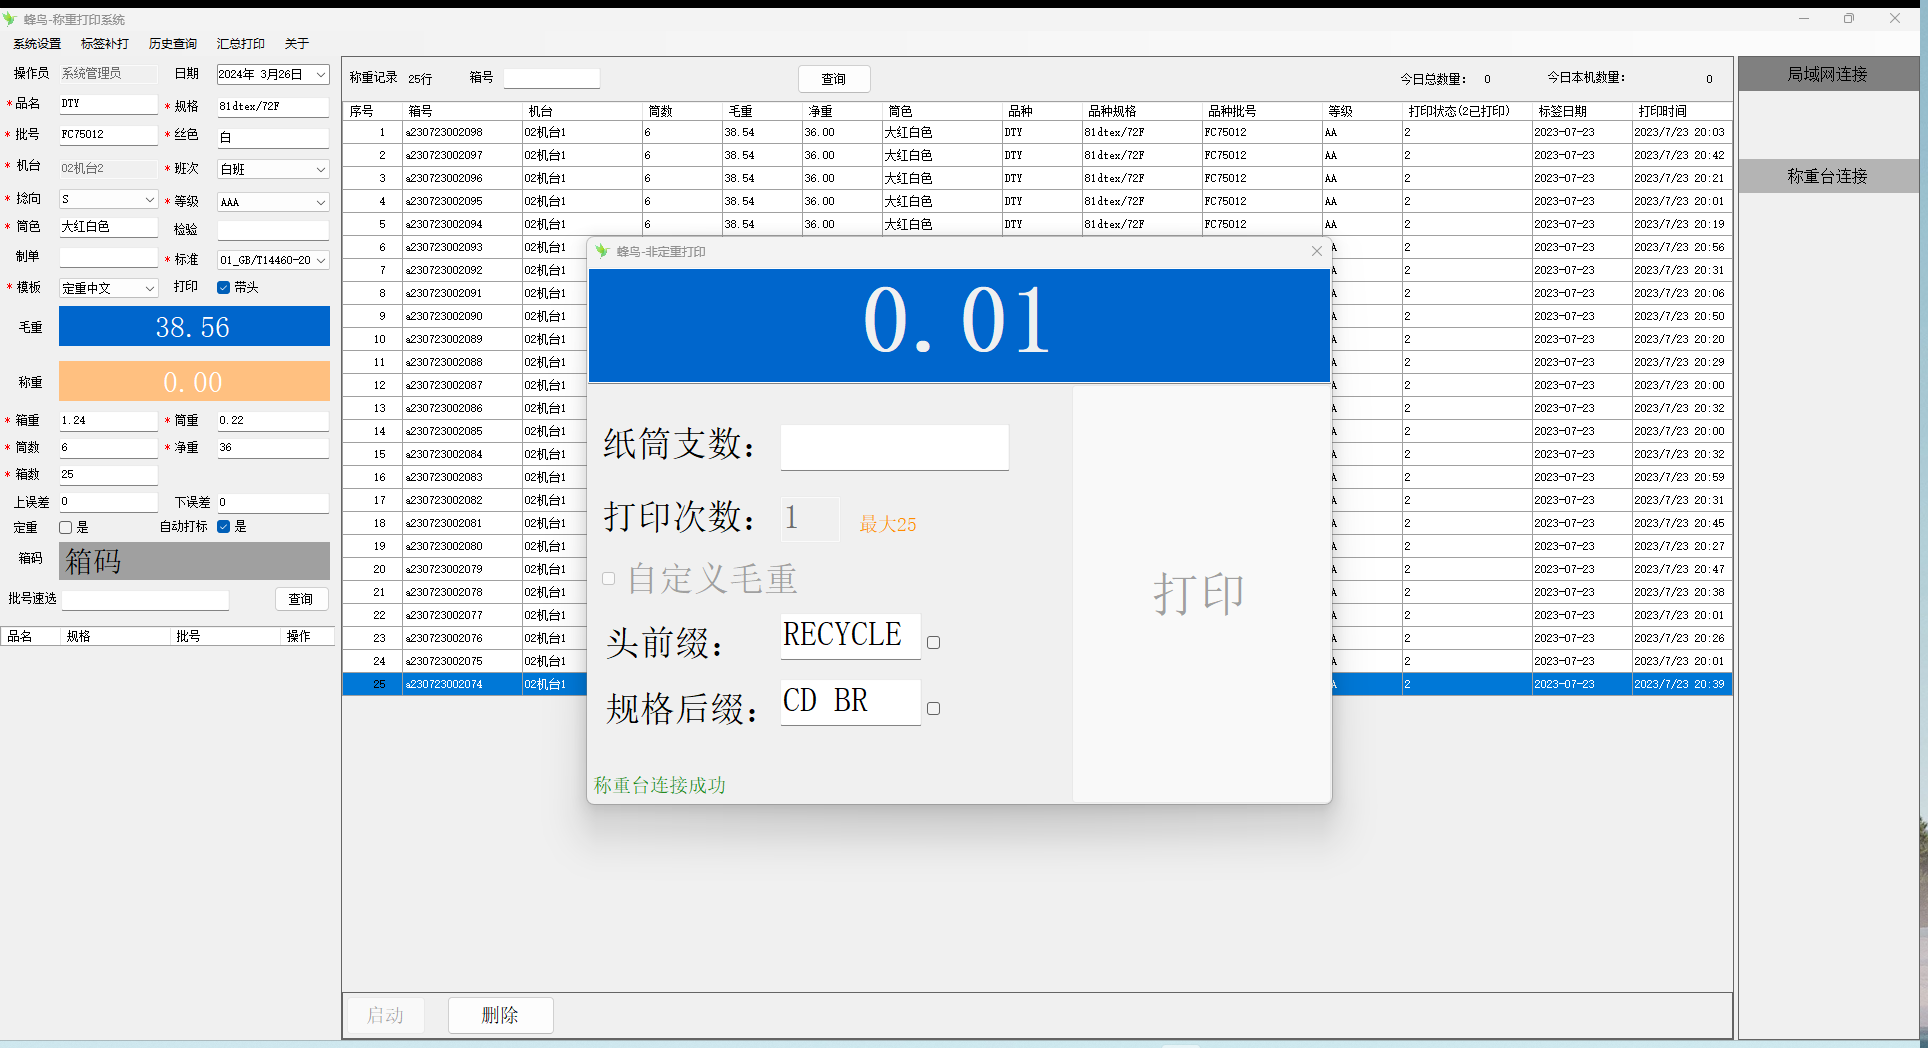1928x1048 pixels.
Task: Click the 打印次数 input field
Action: tap(810, 518)
